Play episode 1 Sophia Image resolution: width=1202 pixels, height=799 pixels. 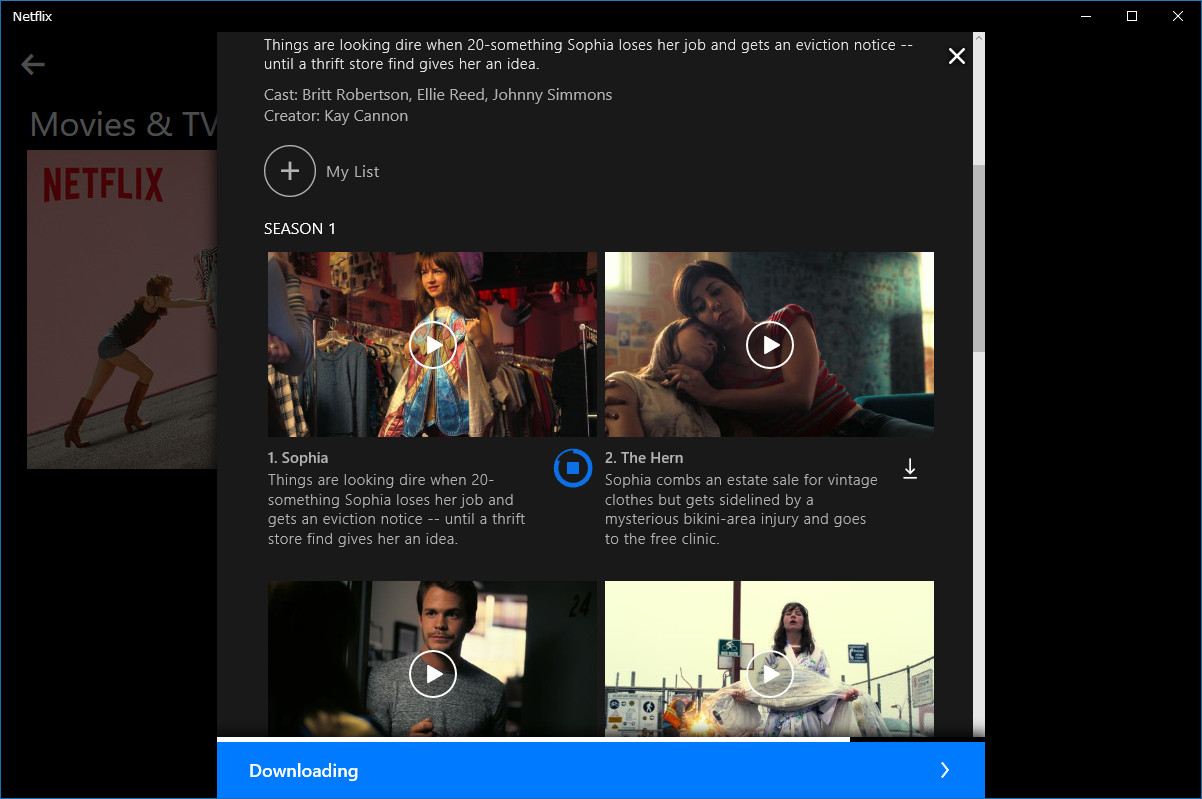[433, 345]
